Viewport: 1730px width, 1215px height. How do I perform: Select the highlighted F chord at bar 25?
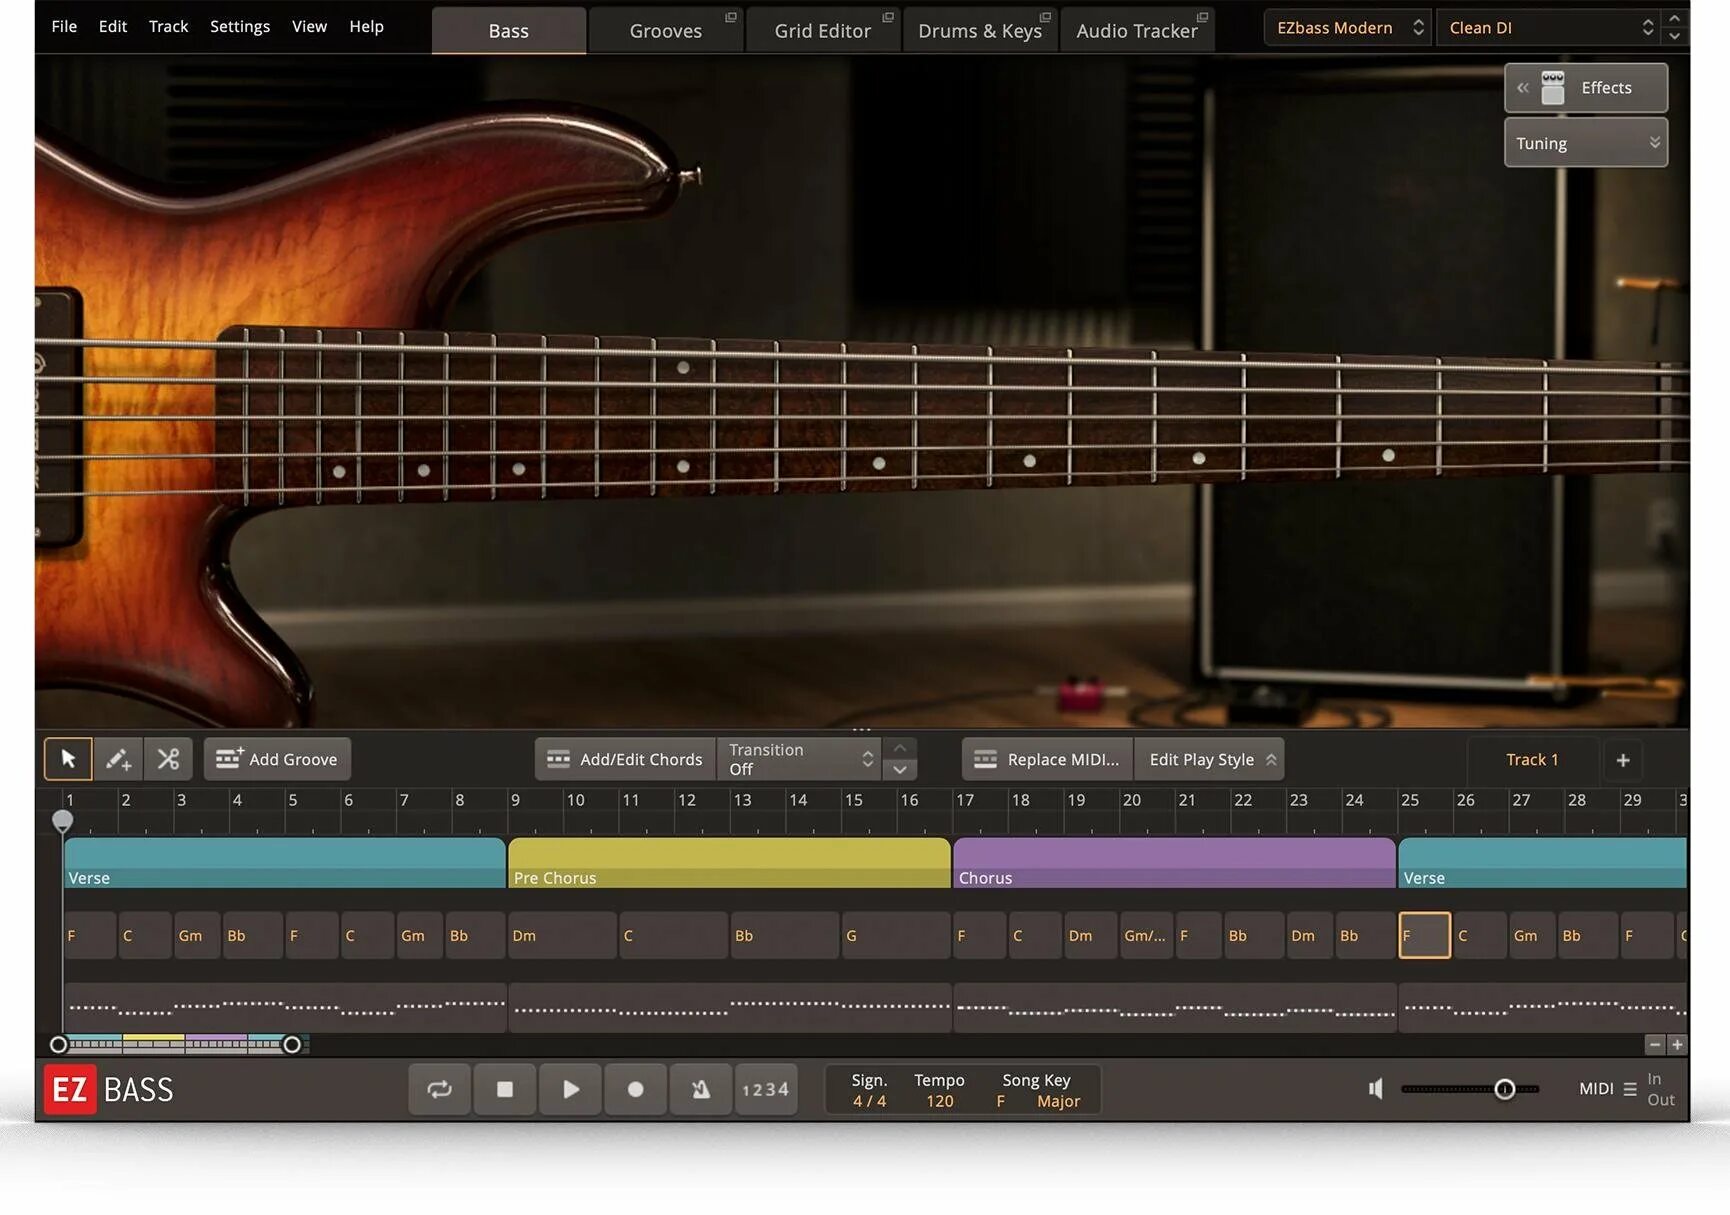click(x=1424, y=936)
